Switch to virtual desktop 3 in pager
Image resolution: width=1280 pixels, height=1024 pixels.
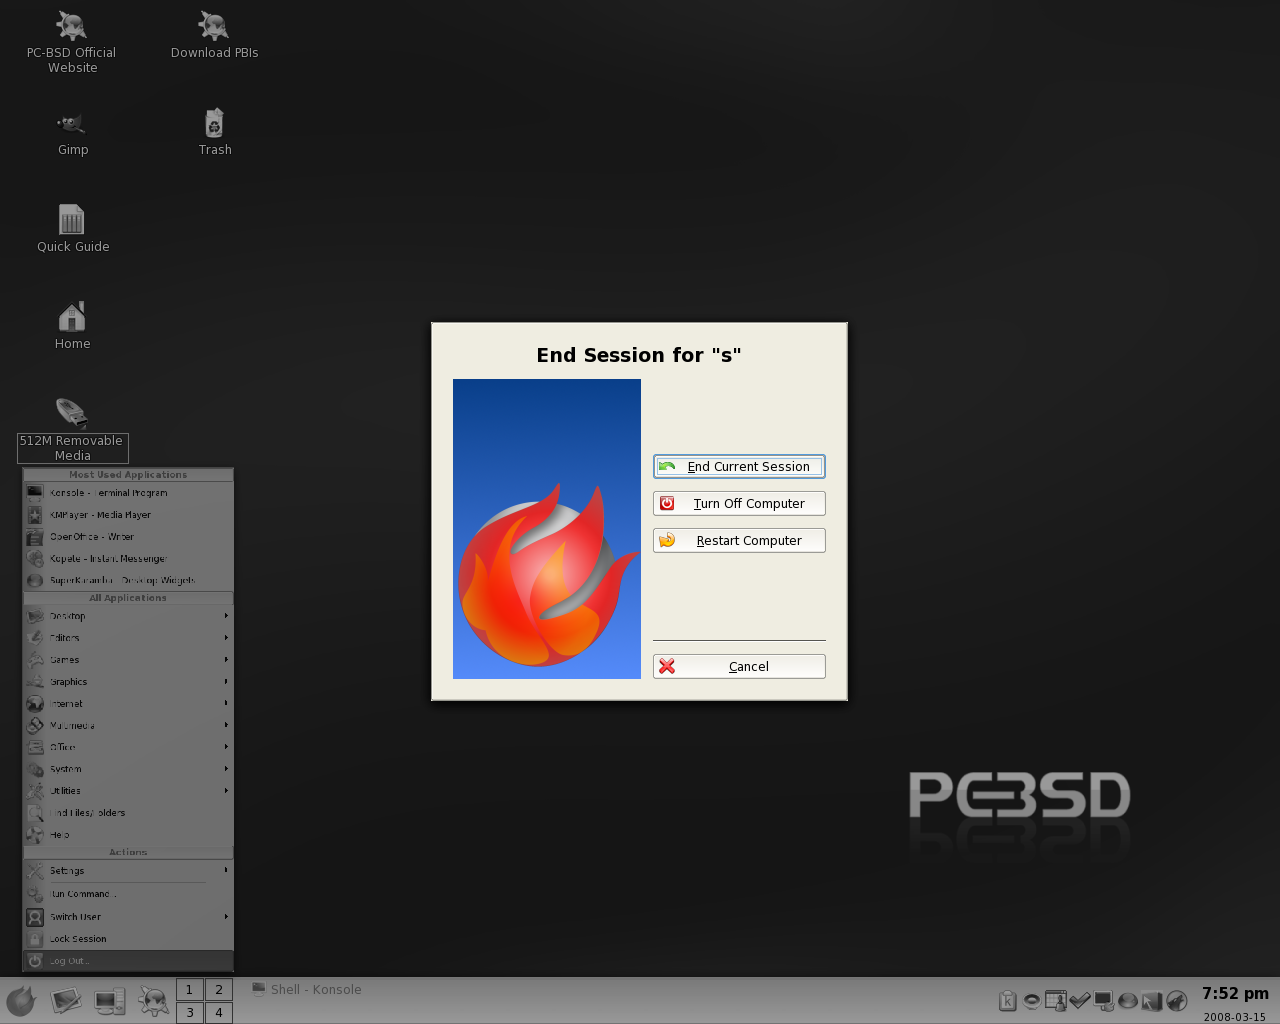[x=189, y=1013]
